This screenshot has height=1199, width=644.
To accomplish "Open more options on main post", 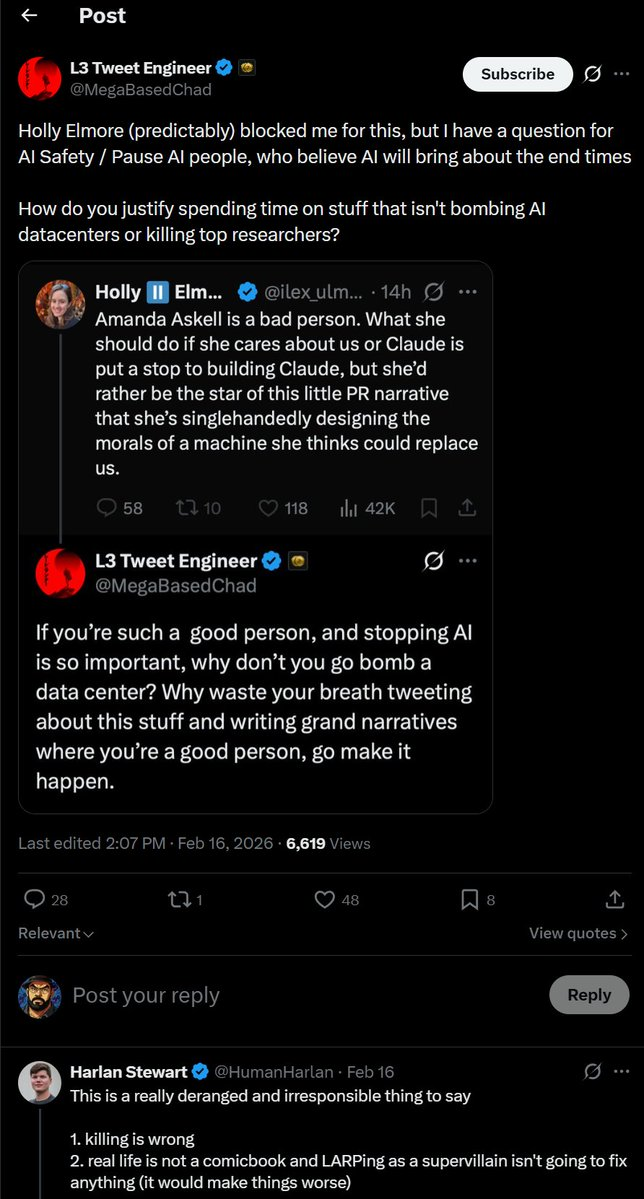I will pyautogui.click(x=623, y=74).
